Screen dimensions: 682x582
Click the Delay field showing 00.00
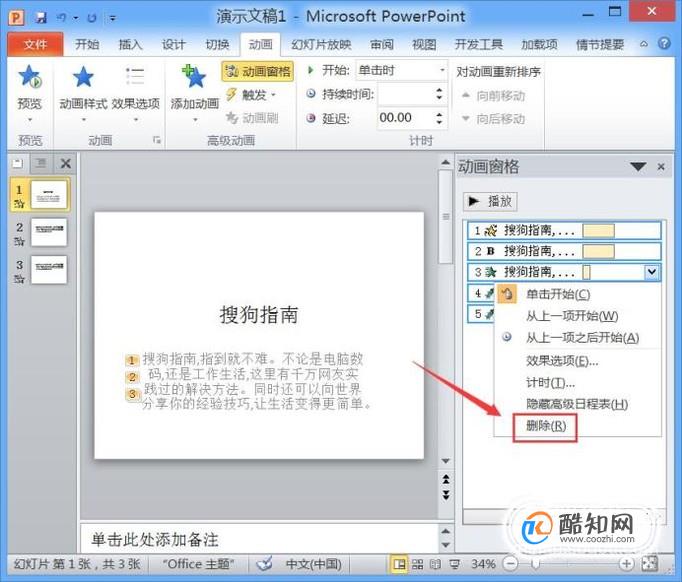pos(405,117)
